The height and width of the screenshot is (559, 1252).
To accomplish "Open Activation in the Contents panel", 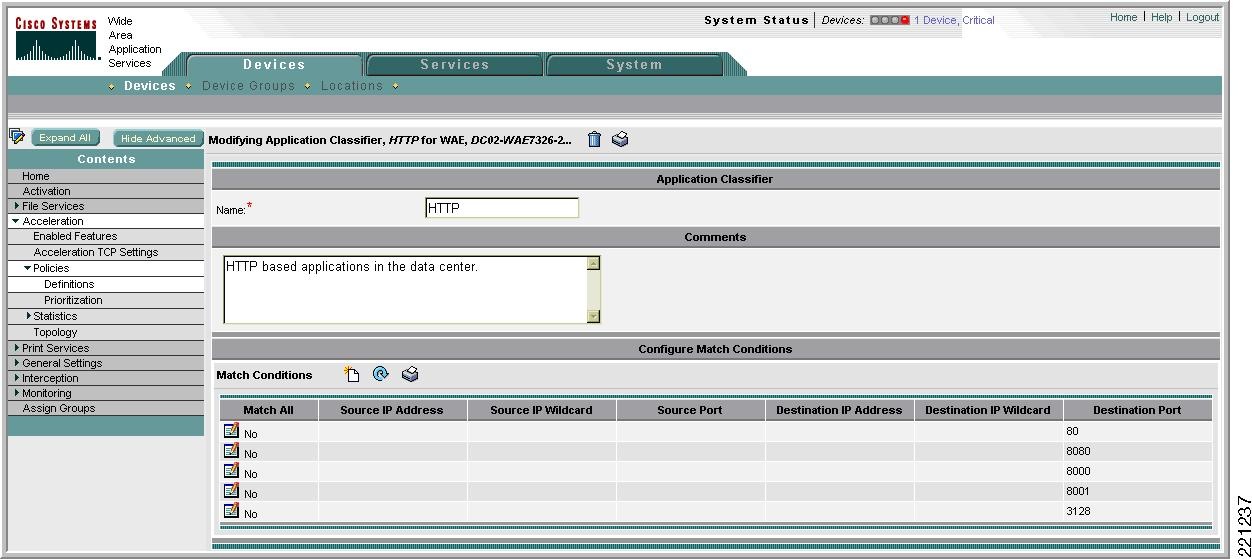I will click(x=47, y=191).
